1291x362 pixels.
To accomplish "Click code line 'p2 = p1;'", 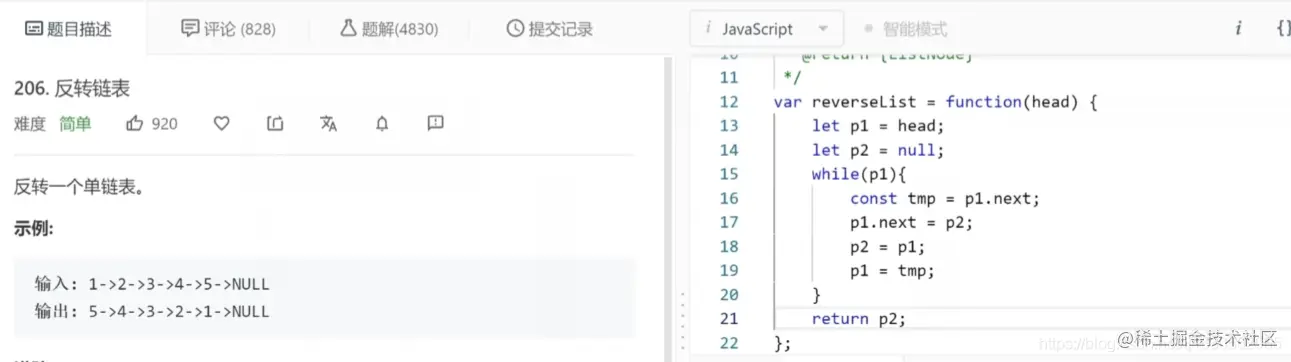I will 888,246.
